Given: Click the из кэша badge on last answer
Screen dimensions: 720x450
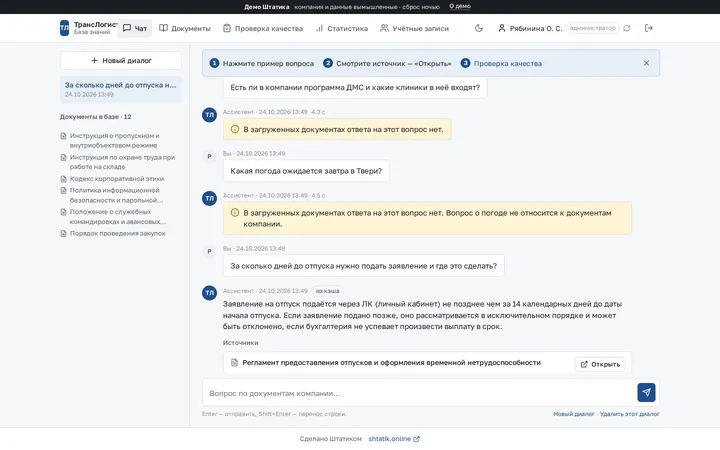Looking at the screenshot, I should (327, 291).
